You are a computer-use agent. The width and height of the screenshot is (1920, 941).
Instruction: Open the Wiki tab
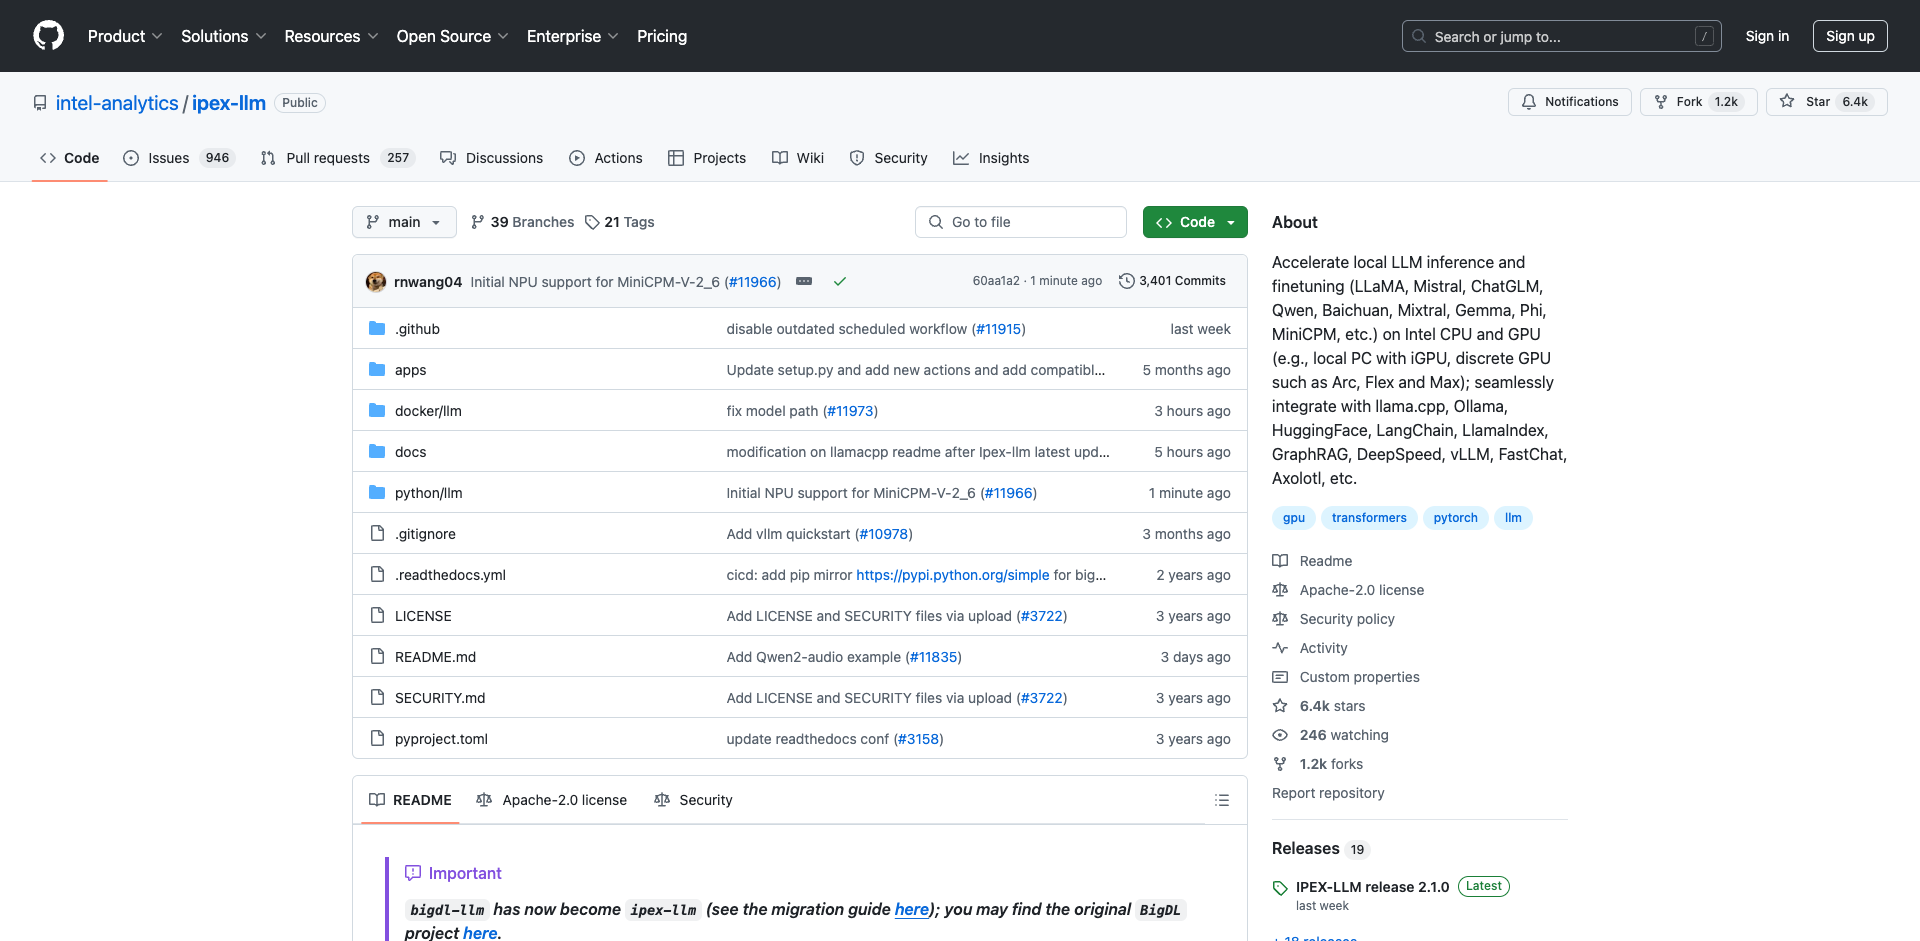(x=798, y=158)
